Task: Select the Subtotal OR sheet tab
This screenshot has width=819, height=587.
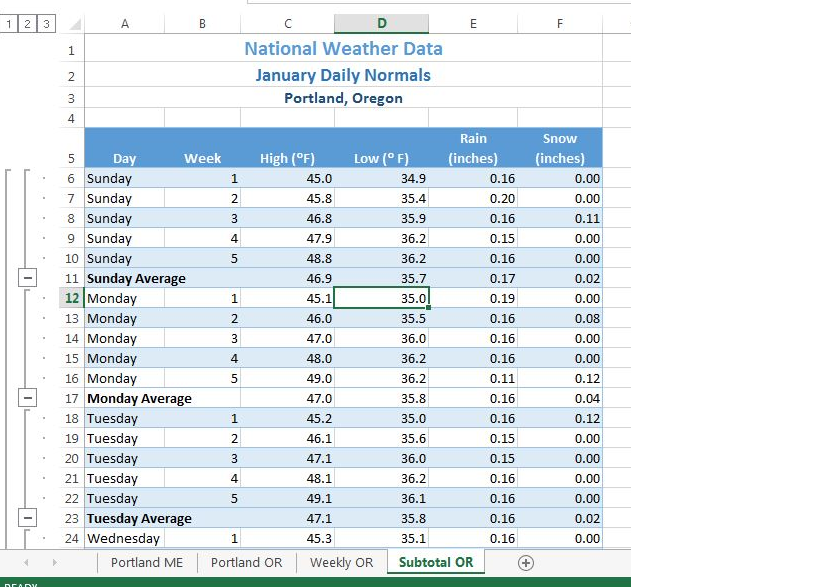Action: pos(436,562)
